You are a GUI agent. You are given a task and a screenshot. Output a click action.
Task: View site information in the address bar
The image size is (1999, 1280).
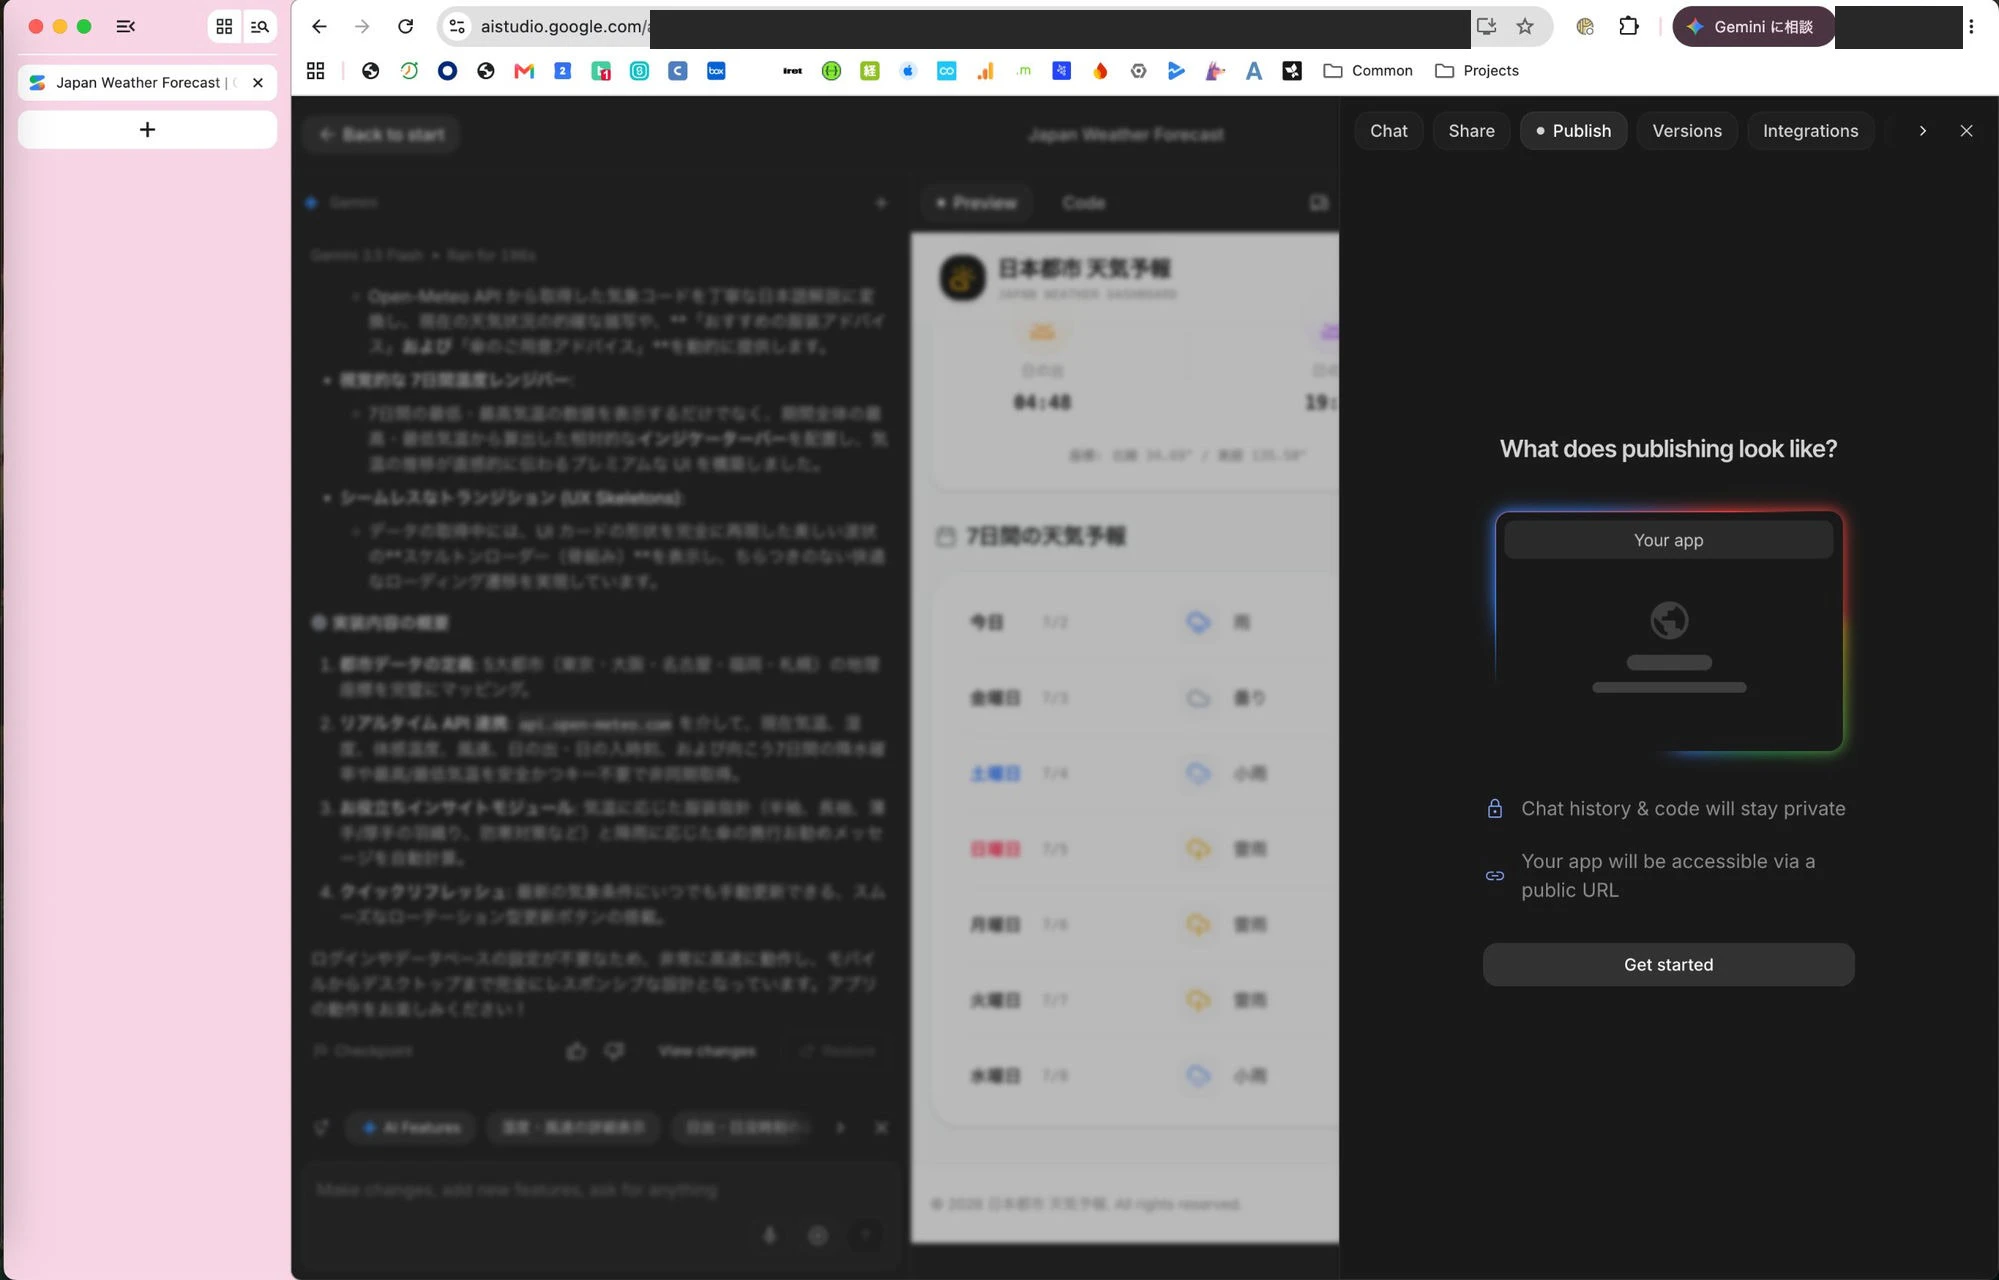coord(457,27)
